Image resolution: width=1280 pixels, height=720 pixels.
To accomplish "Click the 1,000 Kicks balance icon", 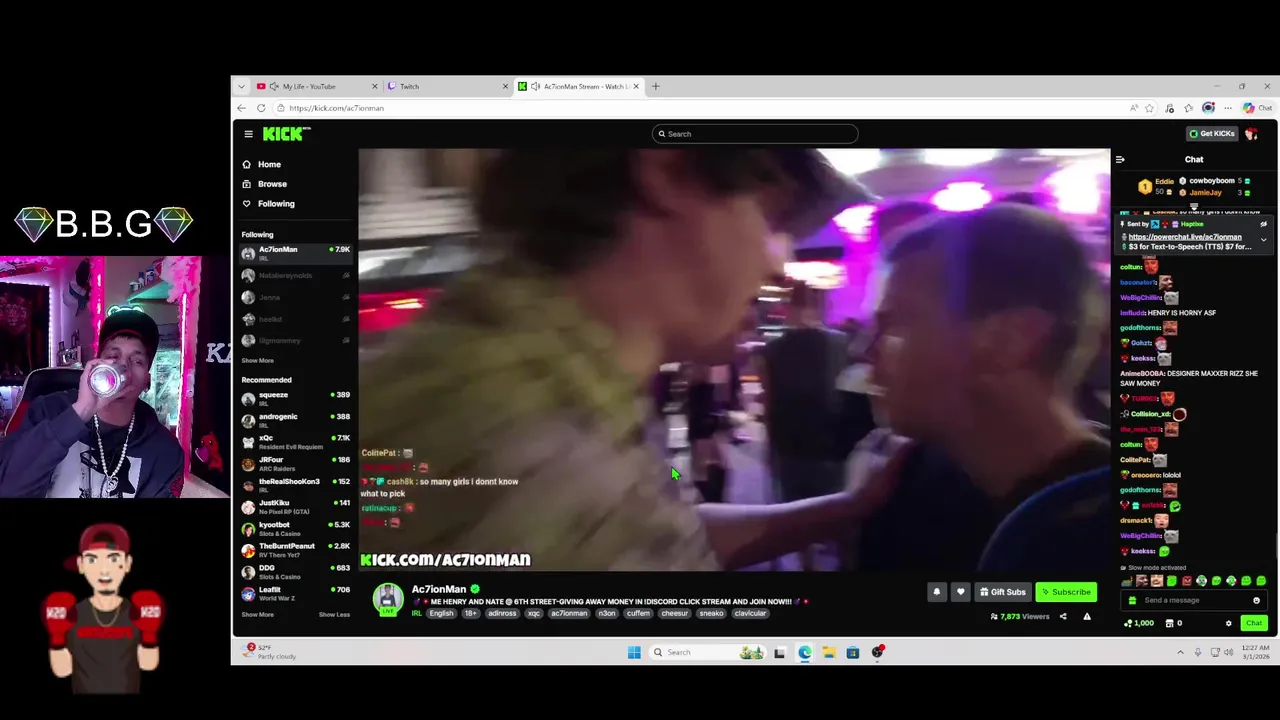I will tap(1139, 623).
